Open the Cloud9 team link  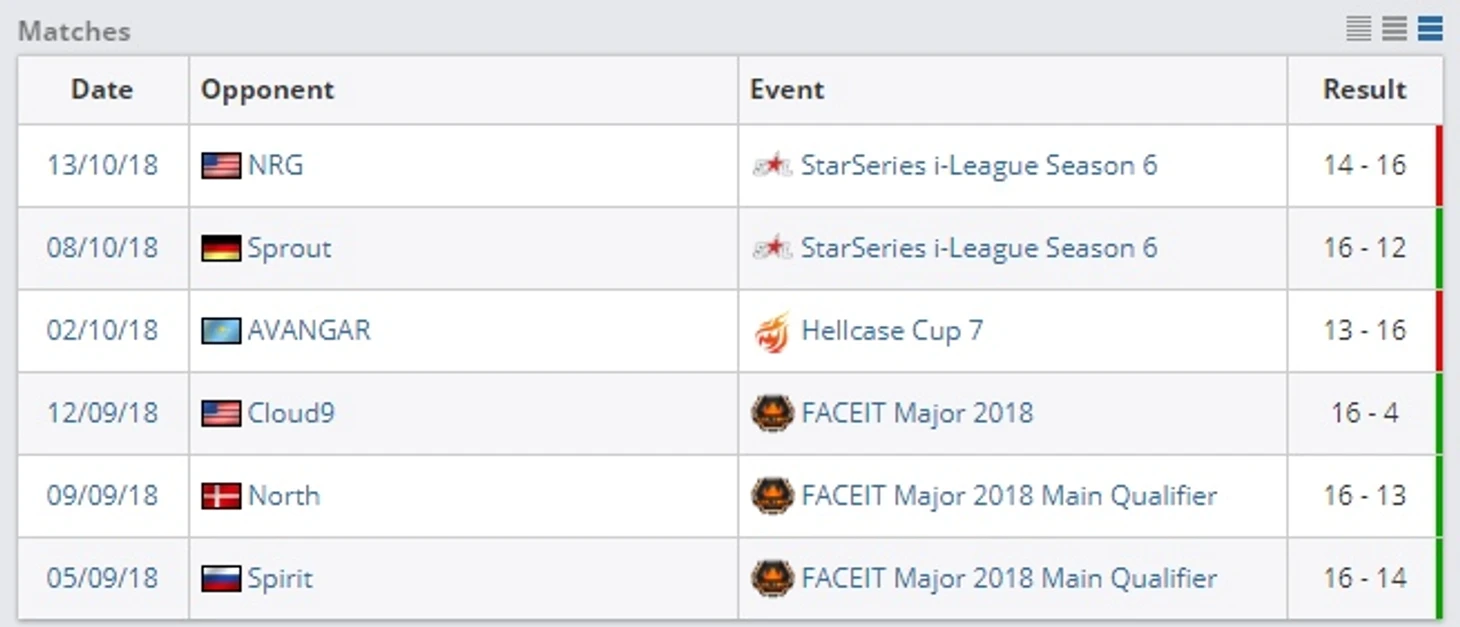click(291, 413)
